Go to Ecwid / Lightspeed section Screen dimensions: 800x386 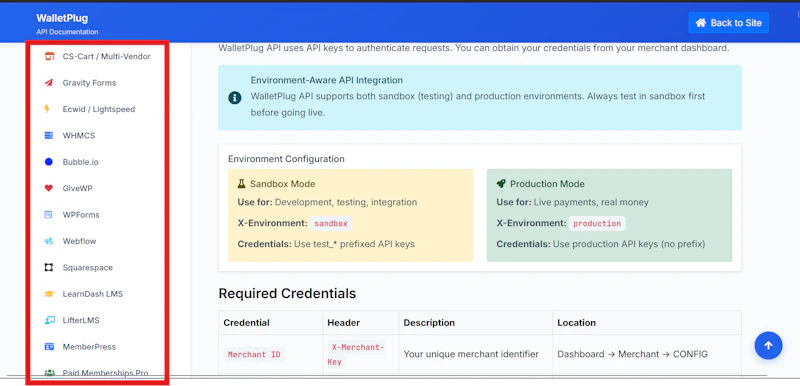99,109
